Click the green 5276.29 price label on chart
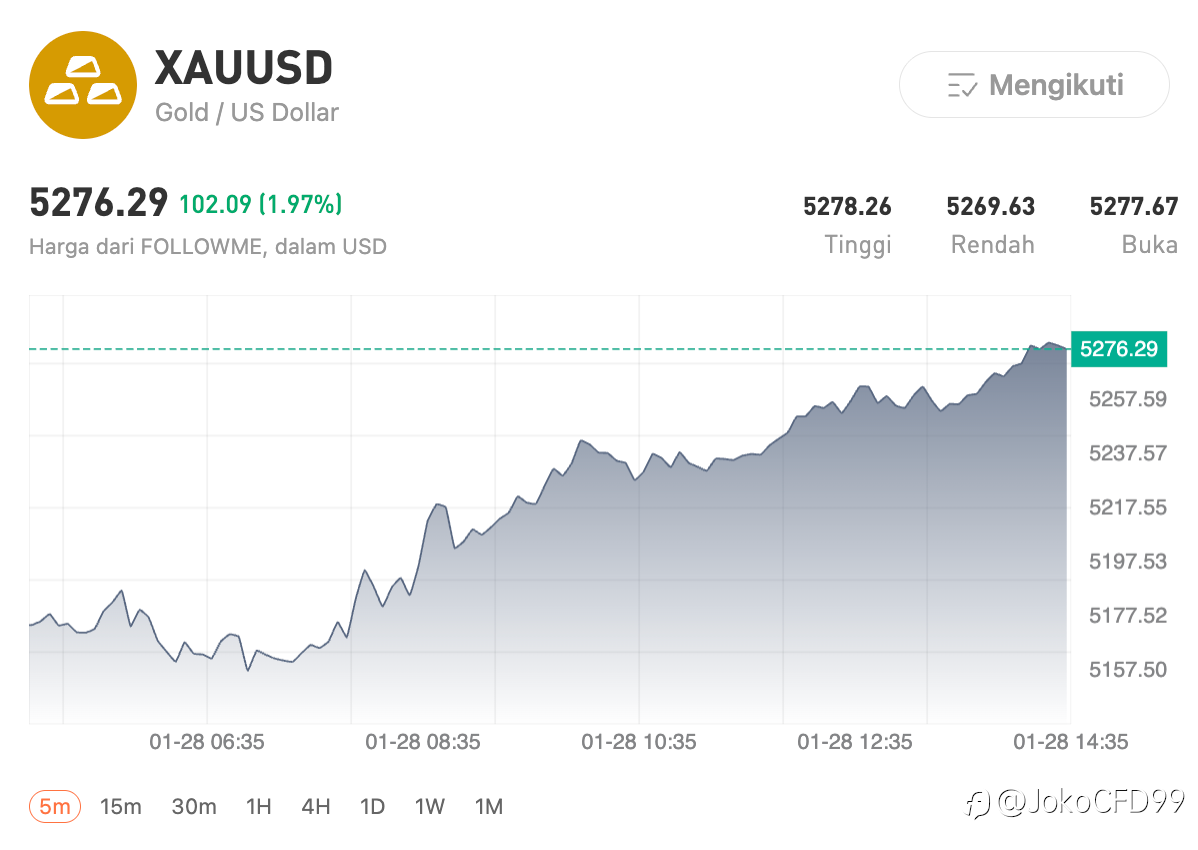 click(x=1118, y=349)
